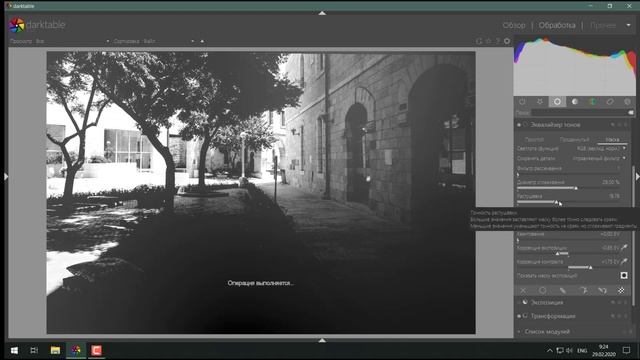640x360 pixels.
Task: Select the uniform blend circle icon
Action: [542, 290]
